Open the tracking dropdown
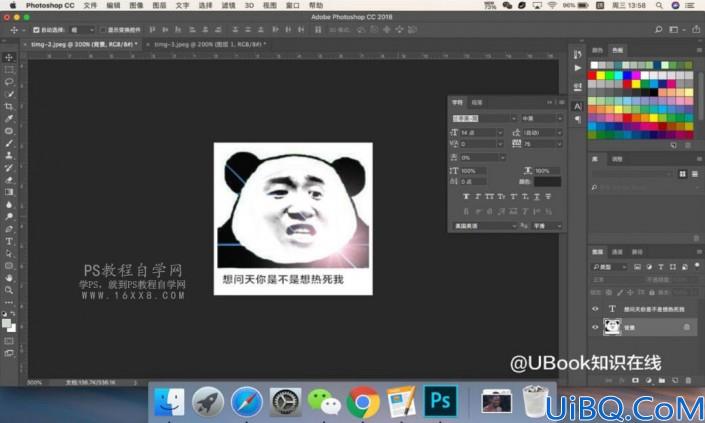This screenshot has width=705, height=423. coord(560,144)
